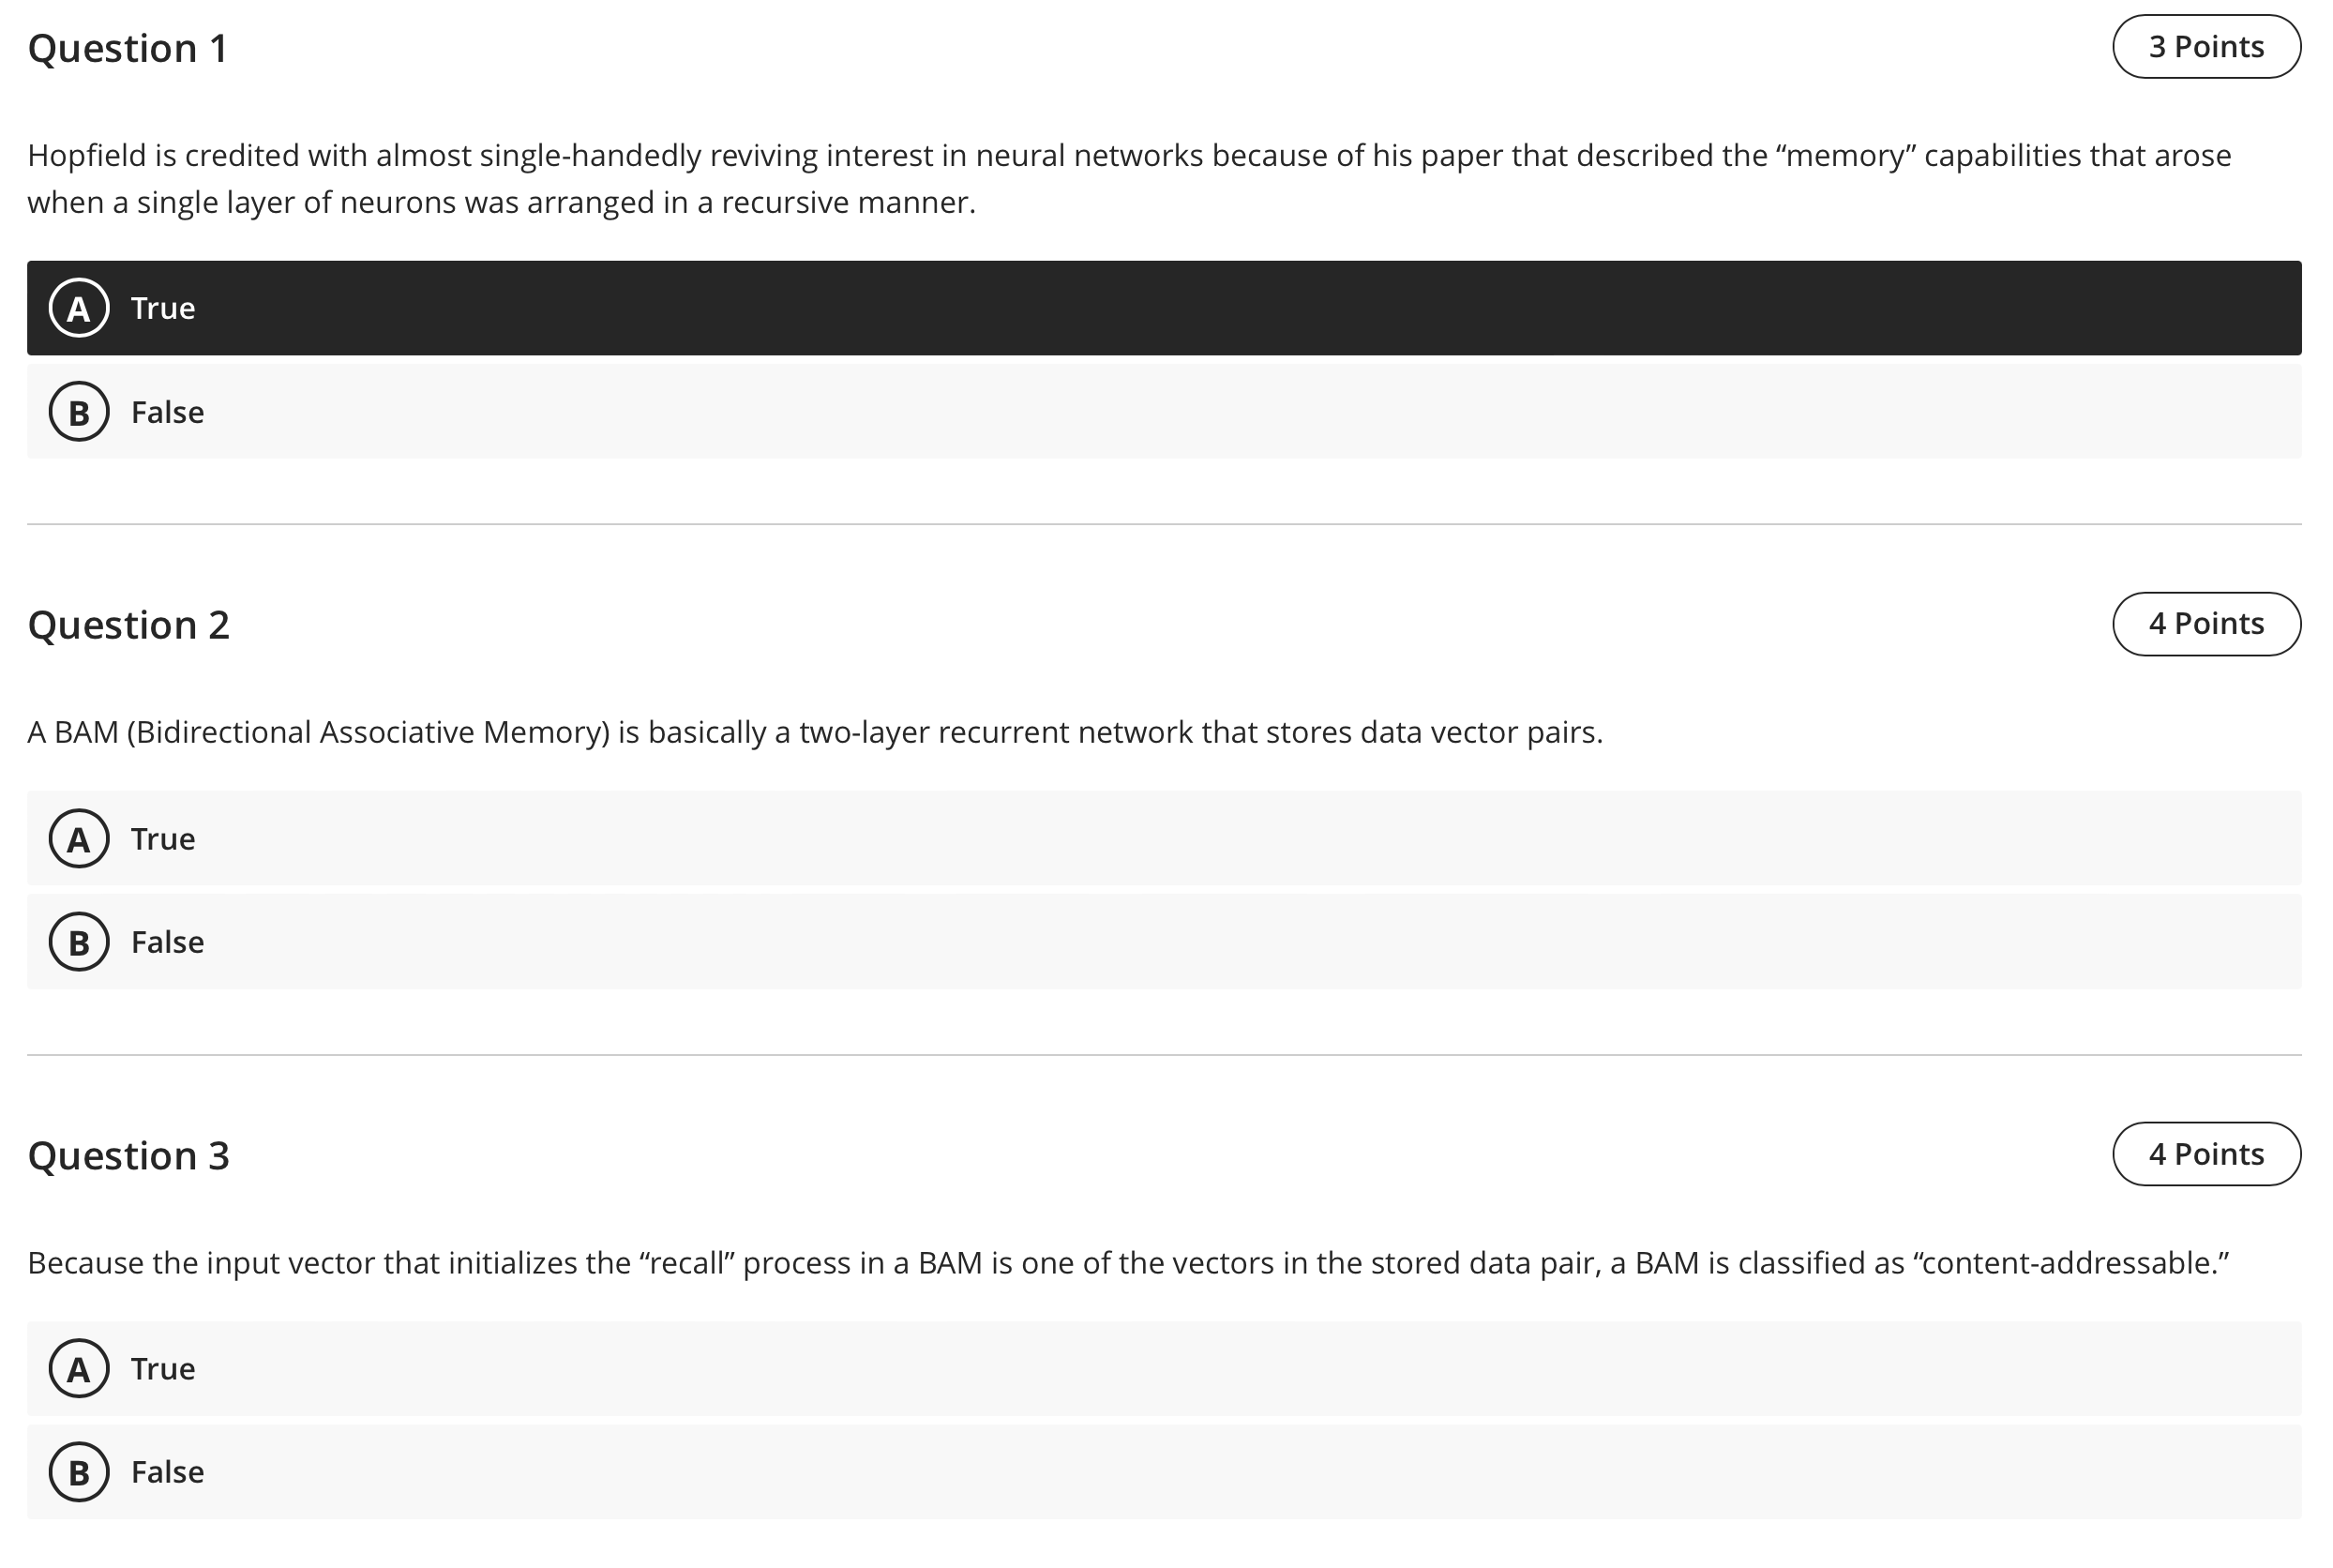This screenshot has height=1568, width=2333.
Task: Choose False for Question 2
Action: pyautogui.click(x=1164, y=942)
